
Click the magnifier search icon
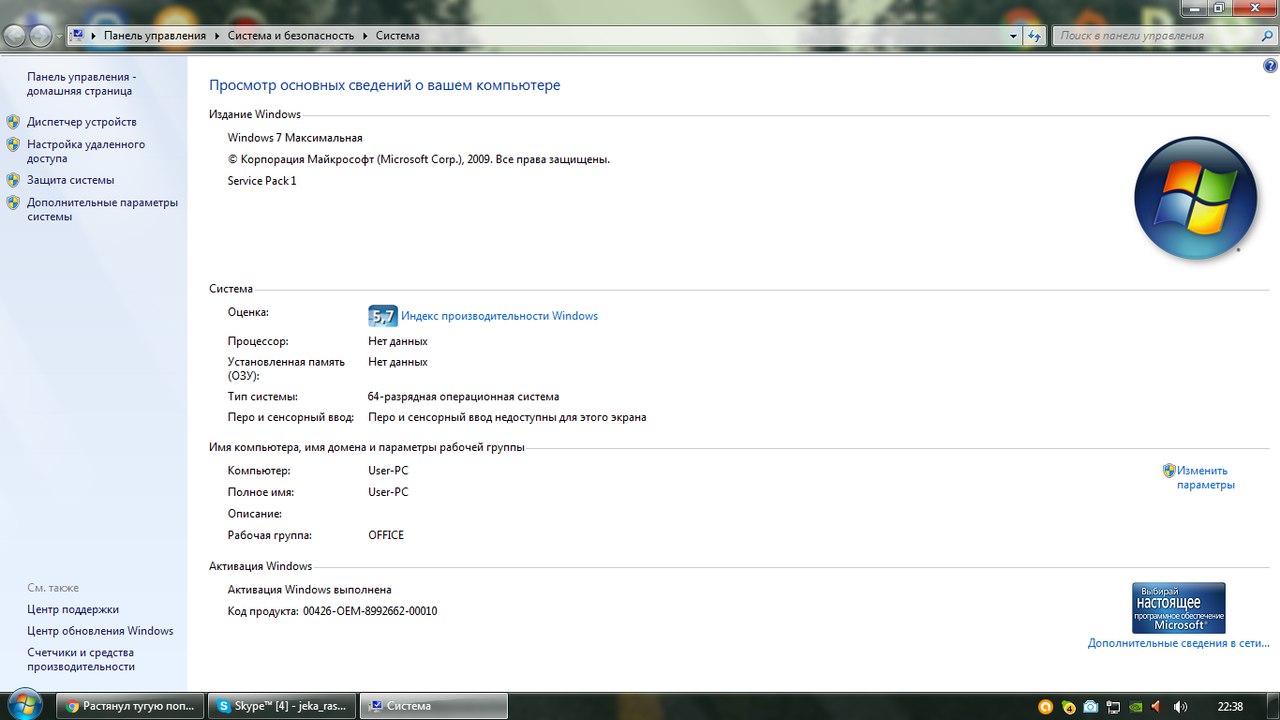[1265, 36]
